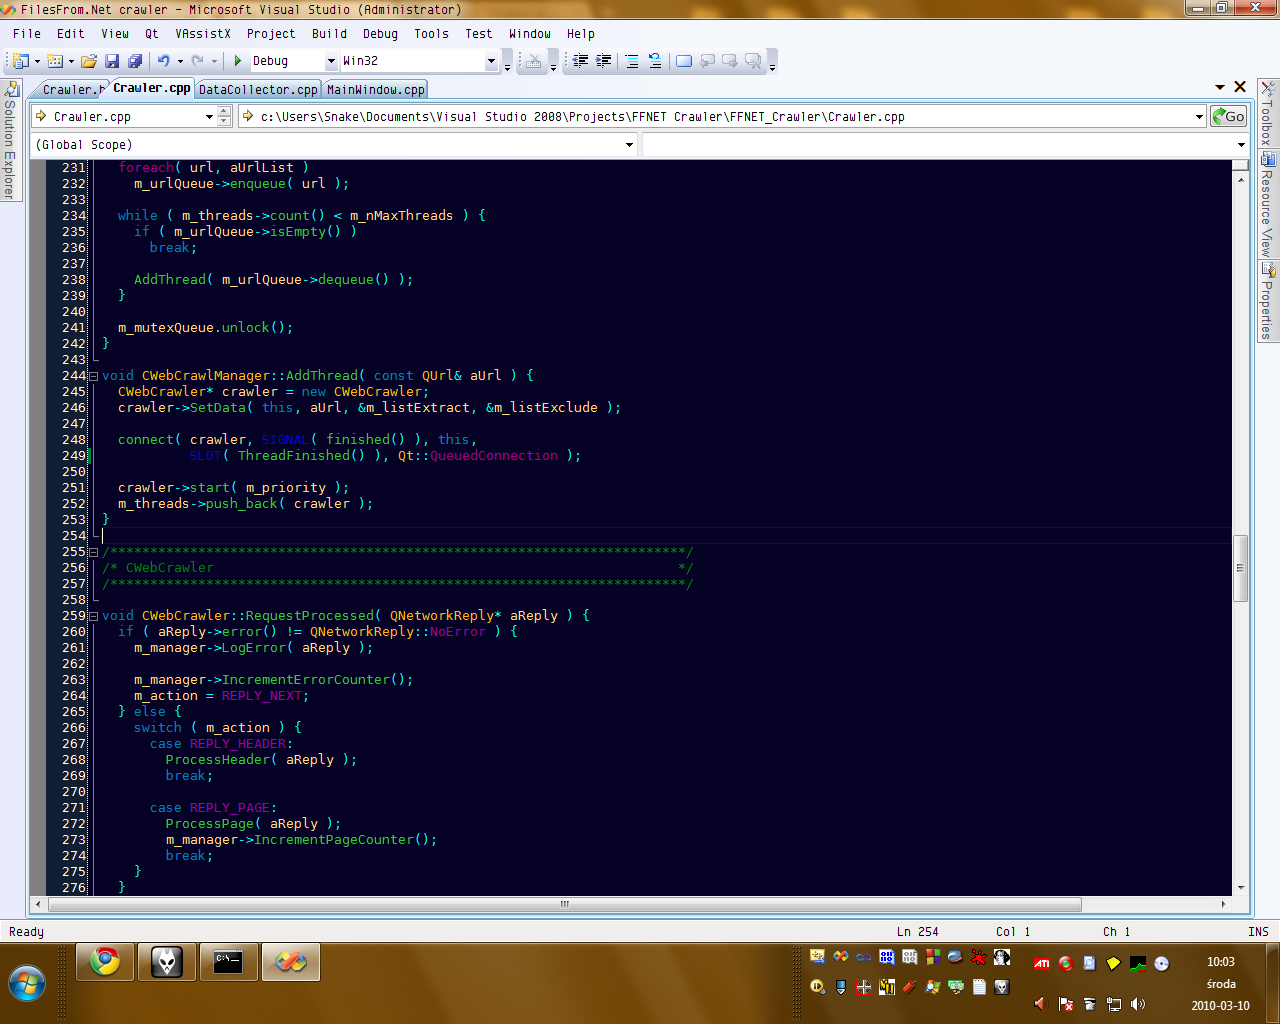
Task: Click the Undo arrow icon
Action: tap(163, 61)
